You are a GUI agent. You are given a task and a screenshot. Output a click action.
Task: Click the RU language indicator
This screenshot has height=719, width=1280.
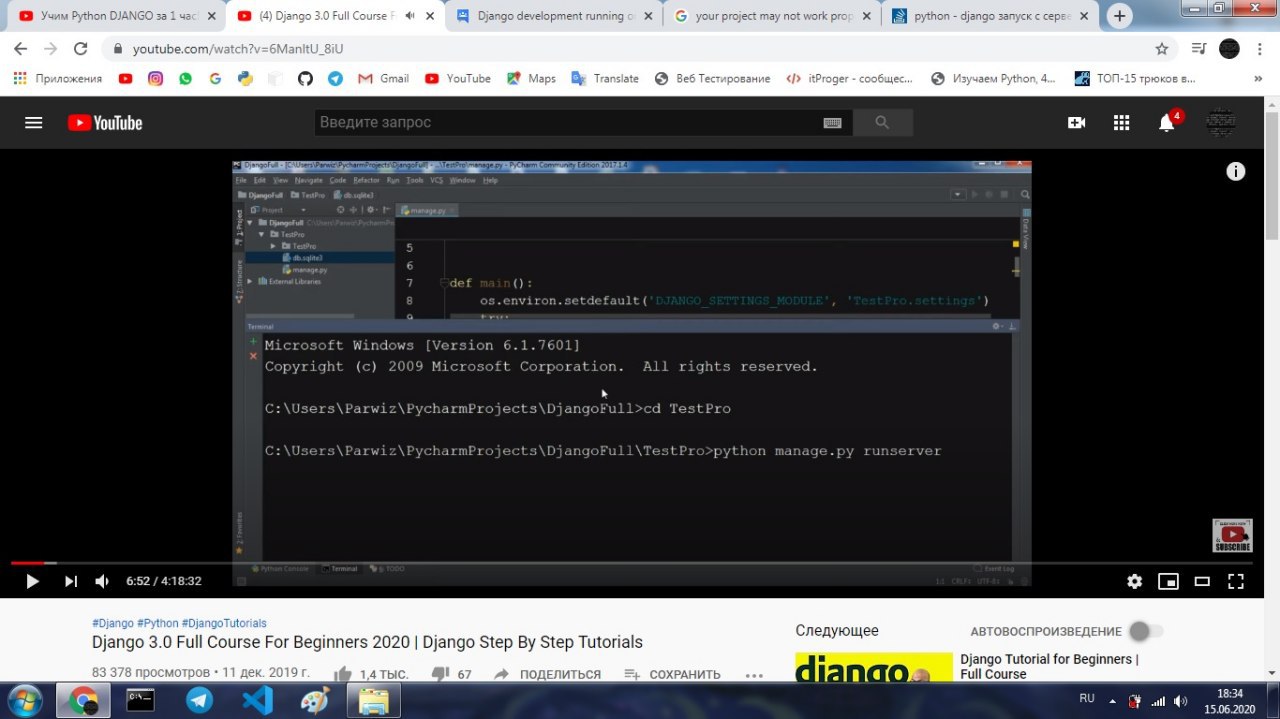tap(1087, 699)
